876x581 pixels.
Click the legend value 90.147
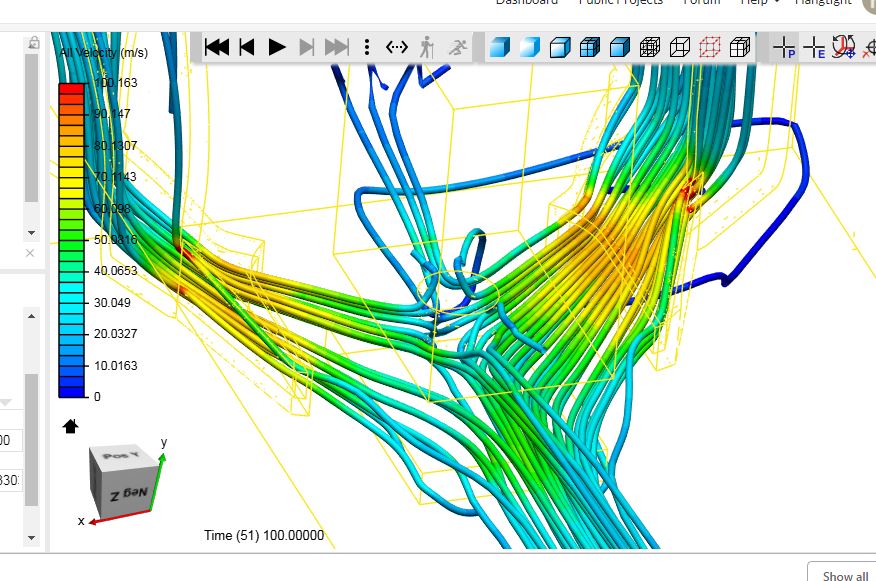(112, 114)
